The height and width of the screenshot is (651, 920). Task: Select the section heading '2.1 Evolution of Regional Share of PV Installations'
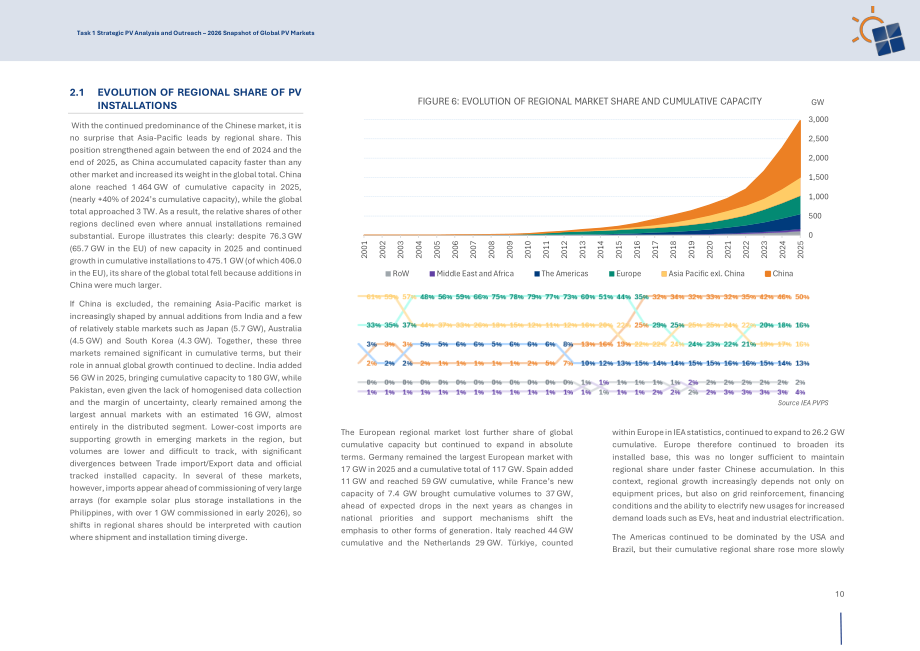pos(185,99)
